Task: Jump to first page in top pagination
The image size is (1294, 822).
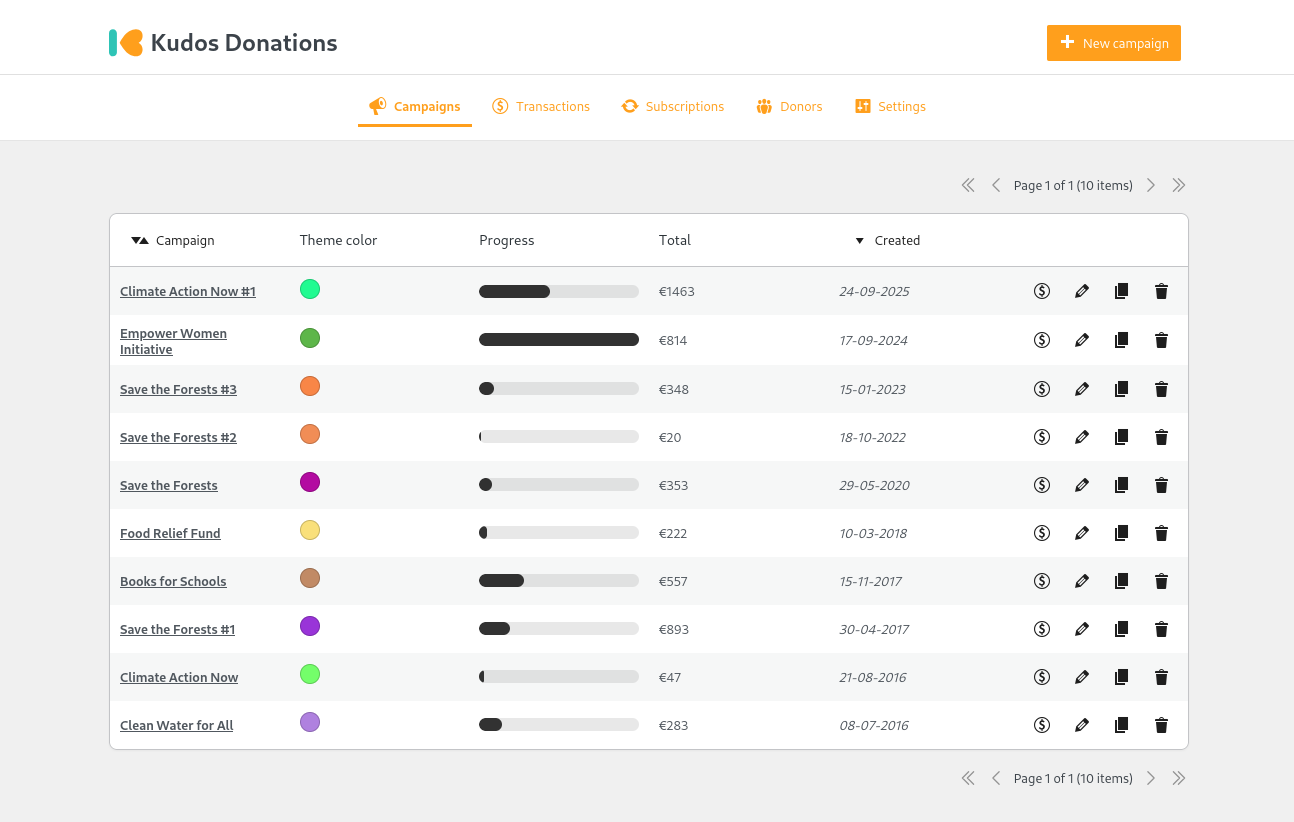Action: coord(967,185)
